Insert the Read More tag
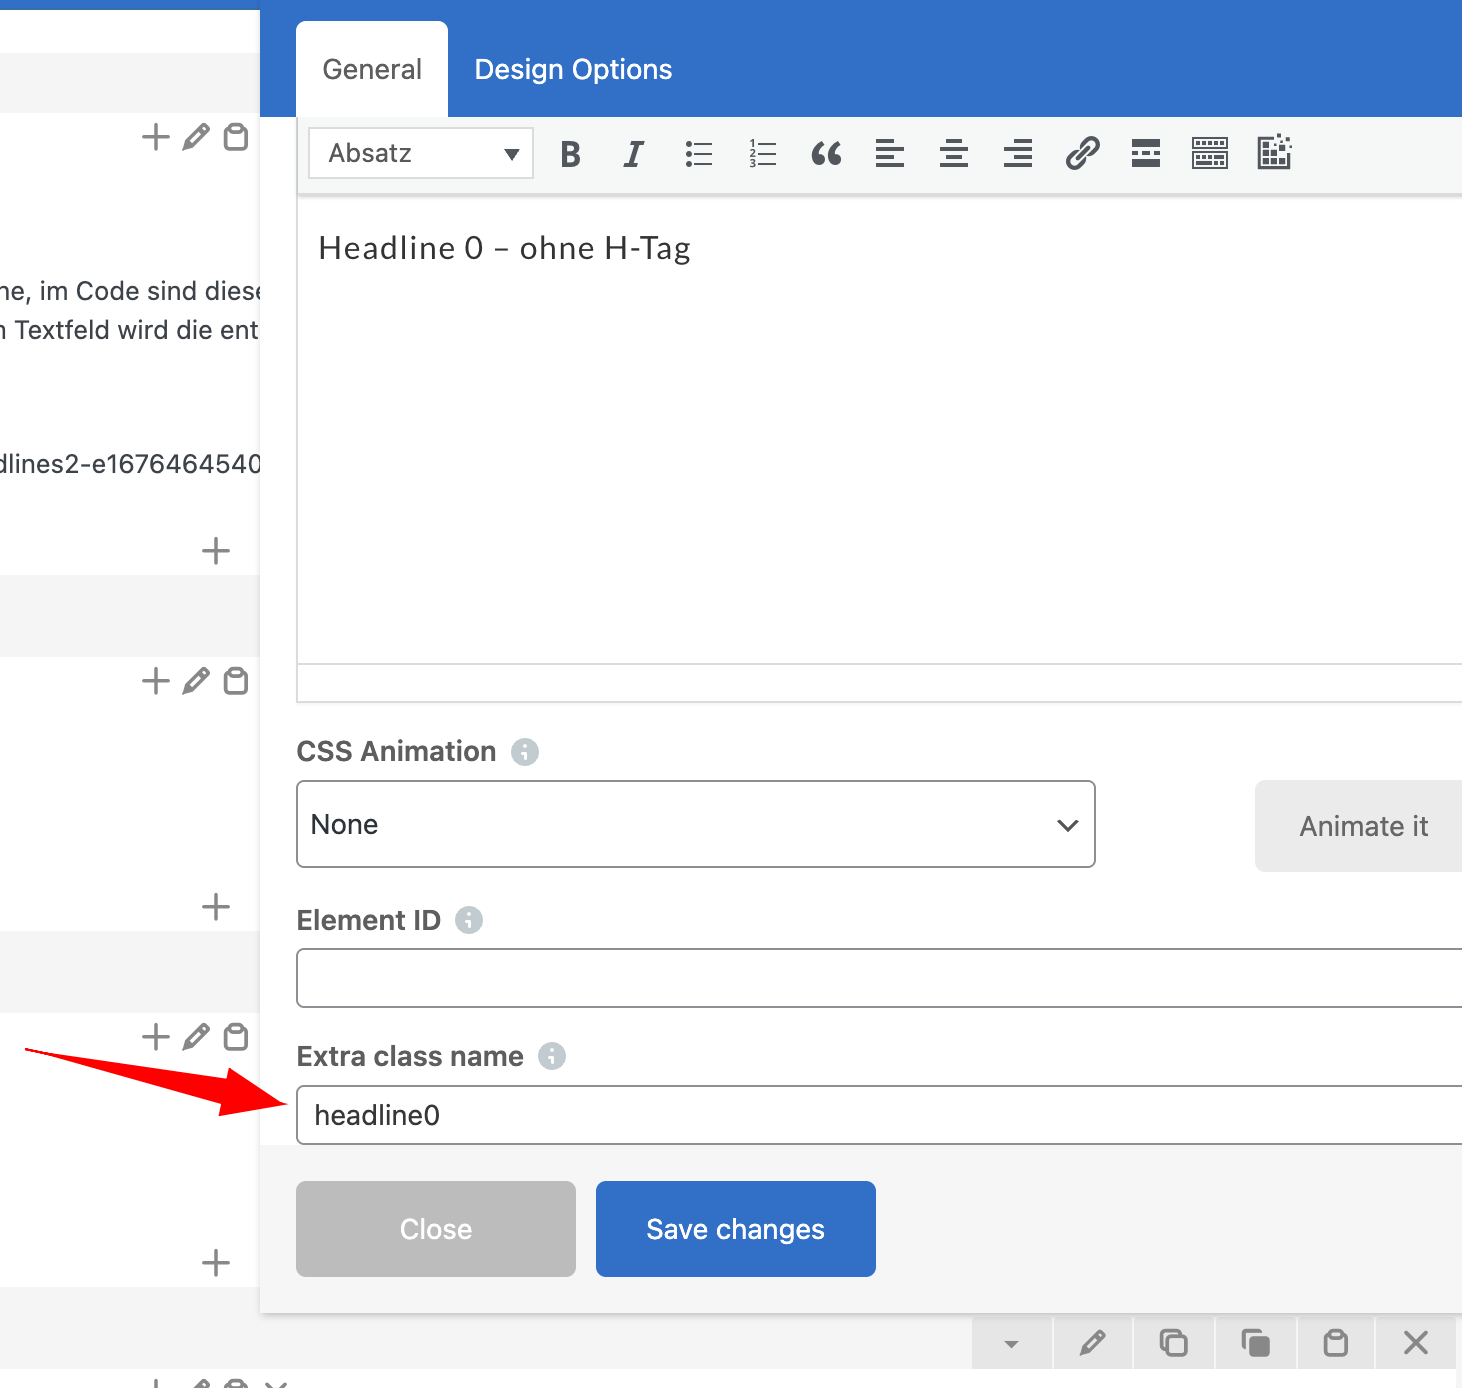The image size is (1462, 1388). 1146,154
